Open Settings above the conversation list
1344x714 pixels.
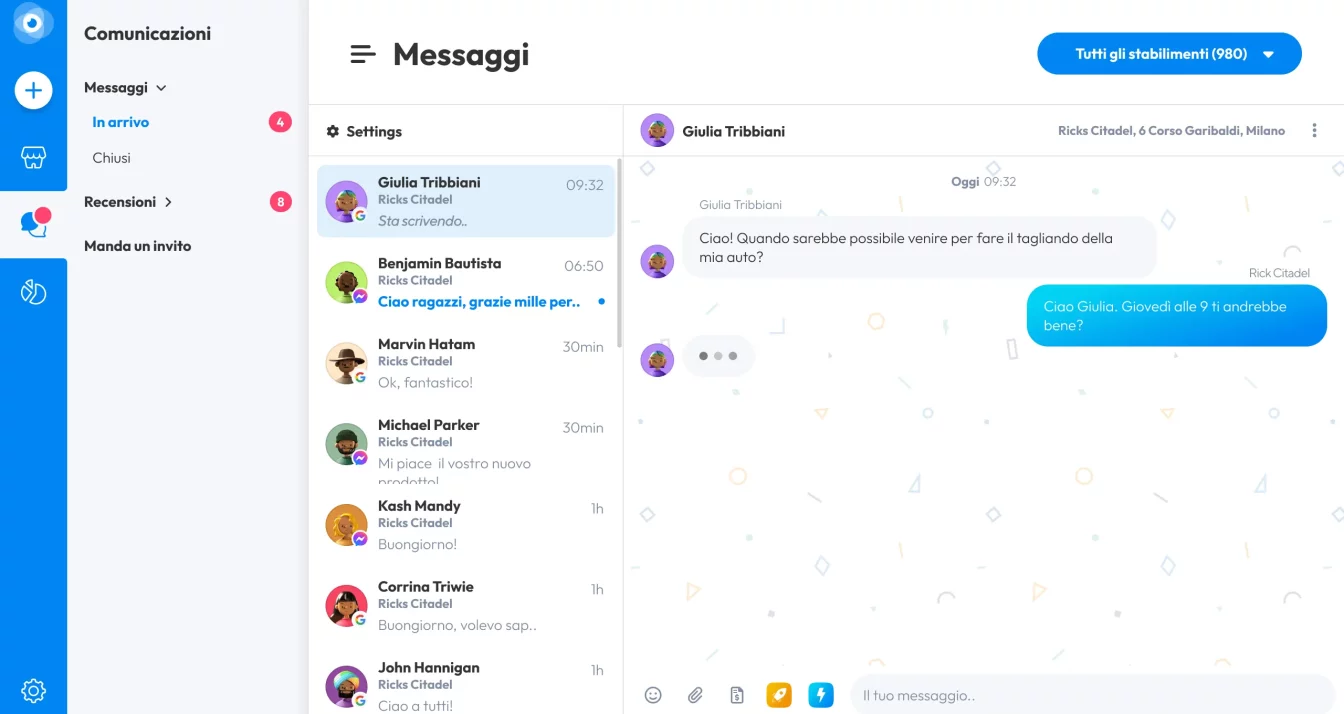[x=364, y=131]
